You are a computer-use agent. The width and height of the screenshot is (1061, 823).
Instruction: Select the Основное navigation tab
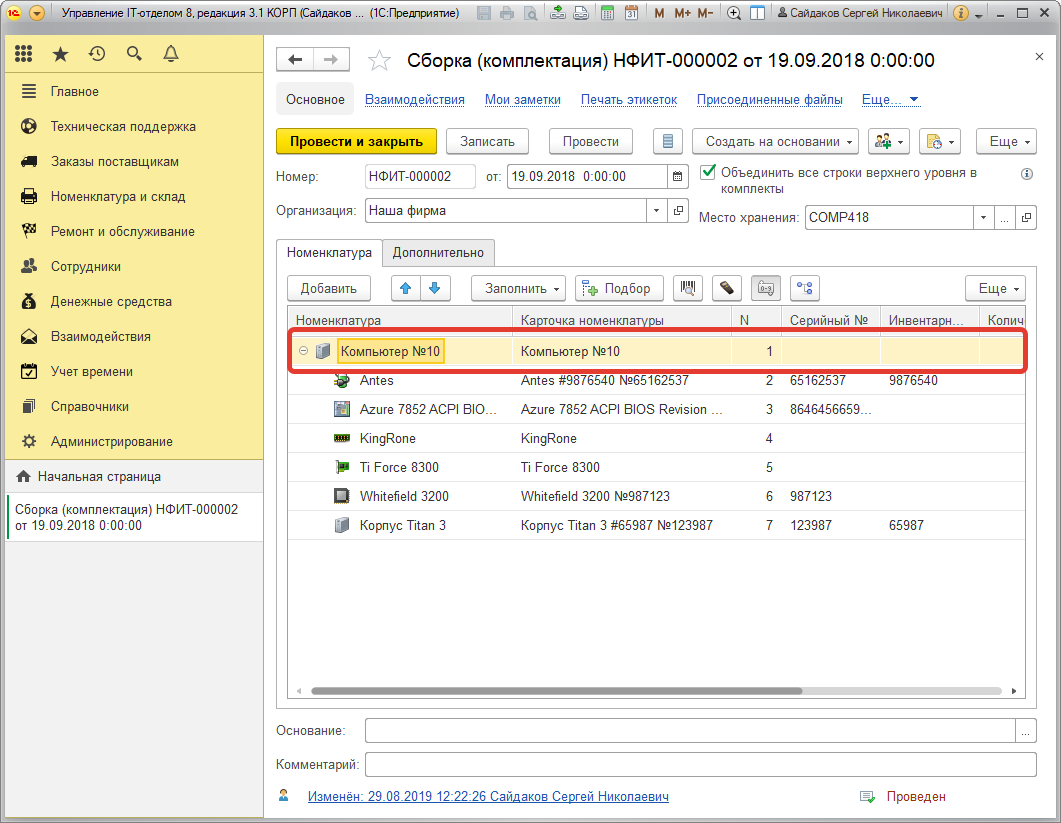point(315,99)
